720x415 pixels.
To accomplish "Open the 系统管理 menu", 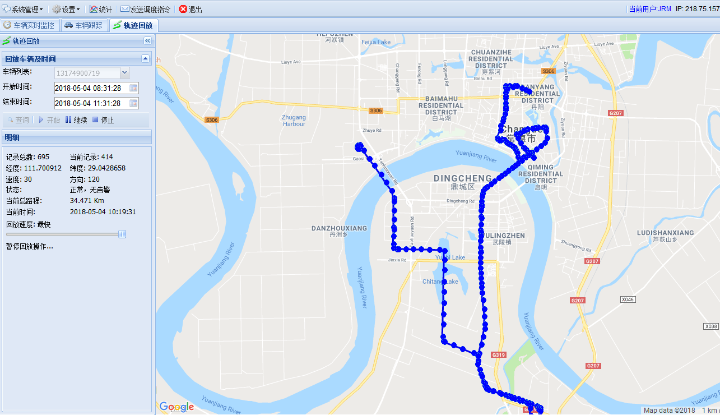I will pos(23,9).
